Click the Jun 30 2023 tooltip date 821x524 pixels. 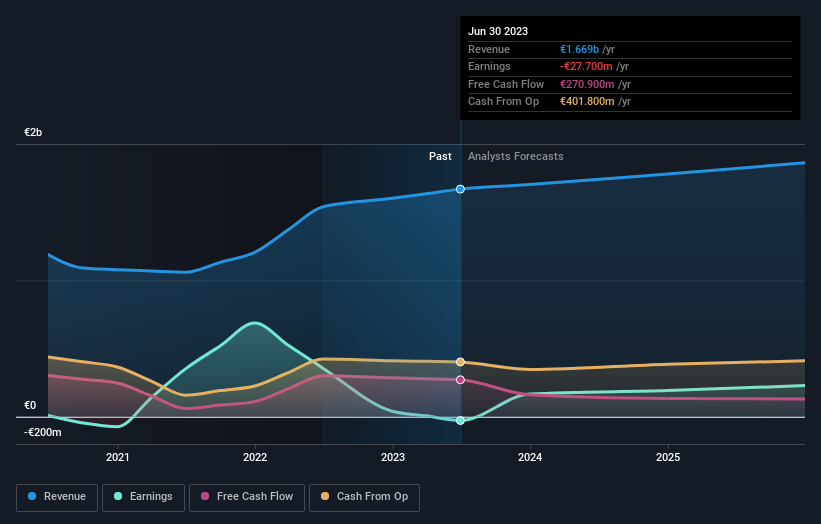coord(498,31)
